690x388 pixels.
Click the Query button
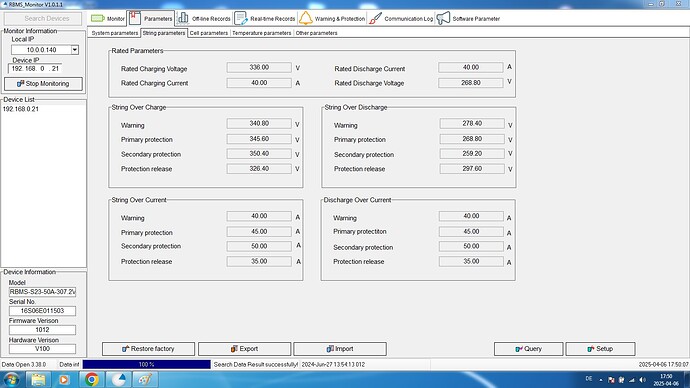pyautogui.click(x=529, y=349)
